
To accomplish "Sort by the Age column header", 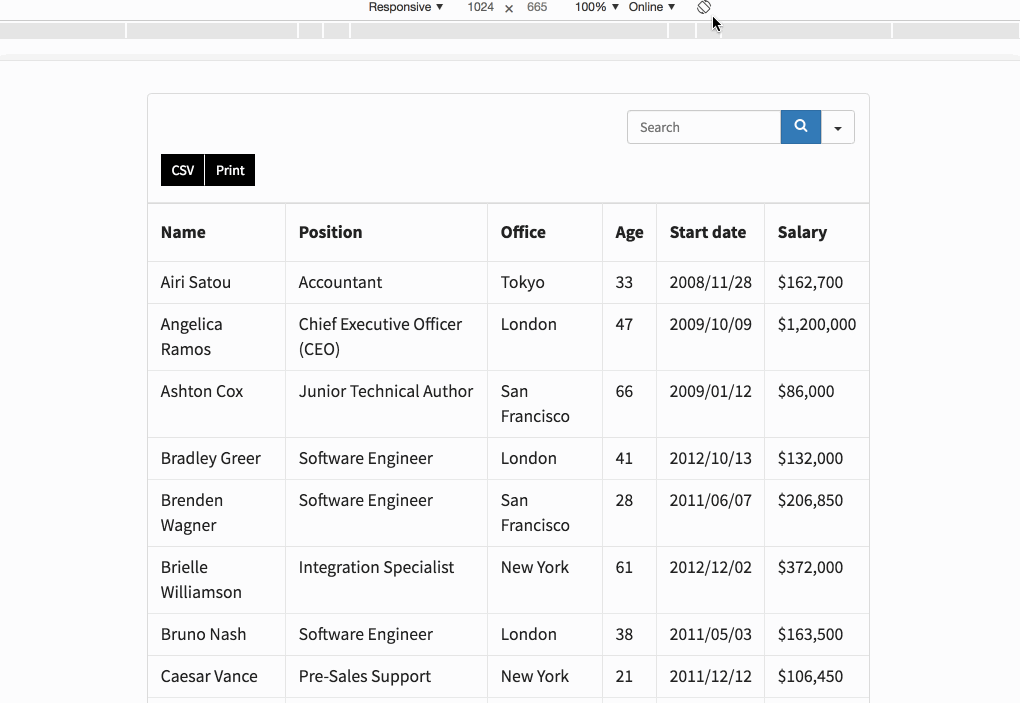I will pyautogui.click(x=629, y=233).
